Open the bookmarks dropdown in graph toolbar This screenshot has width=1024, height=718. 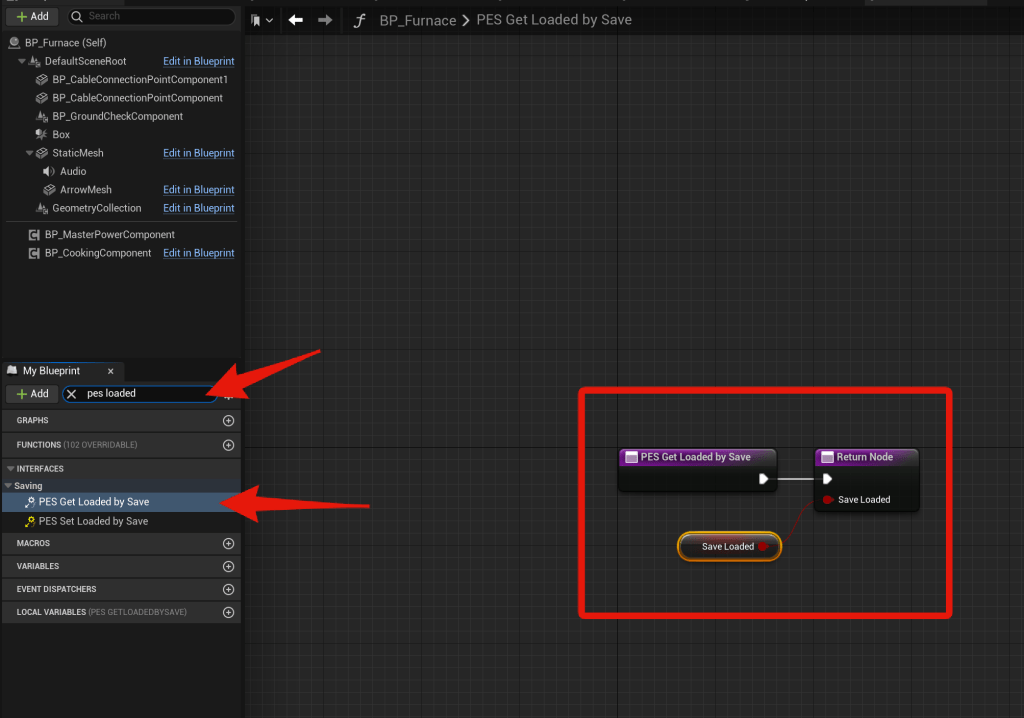262,20
